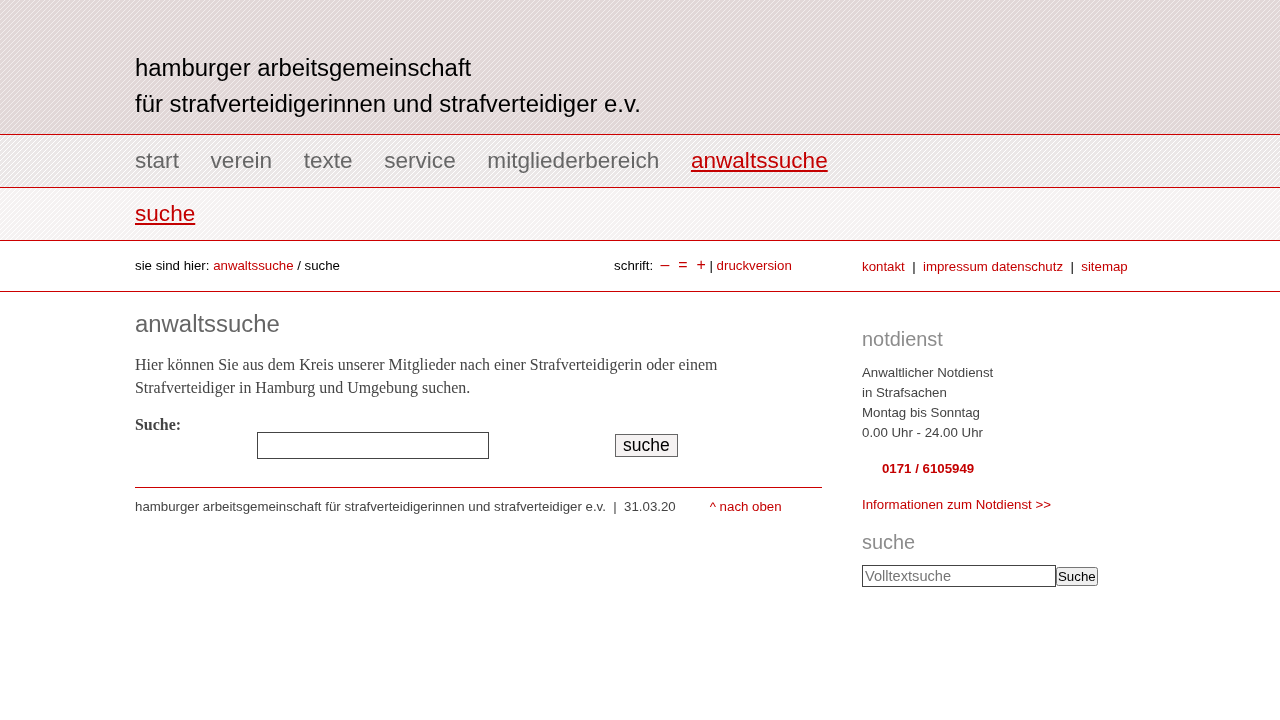Click the Volltextsuche input field

pyautogui.click(x=959, y=576)
